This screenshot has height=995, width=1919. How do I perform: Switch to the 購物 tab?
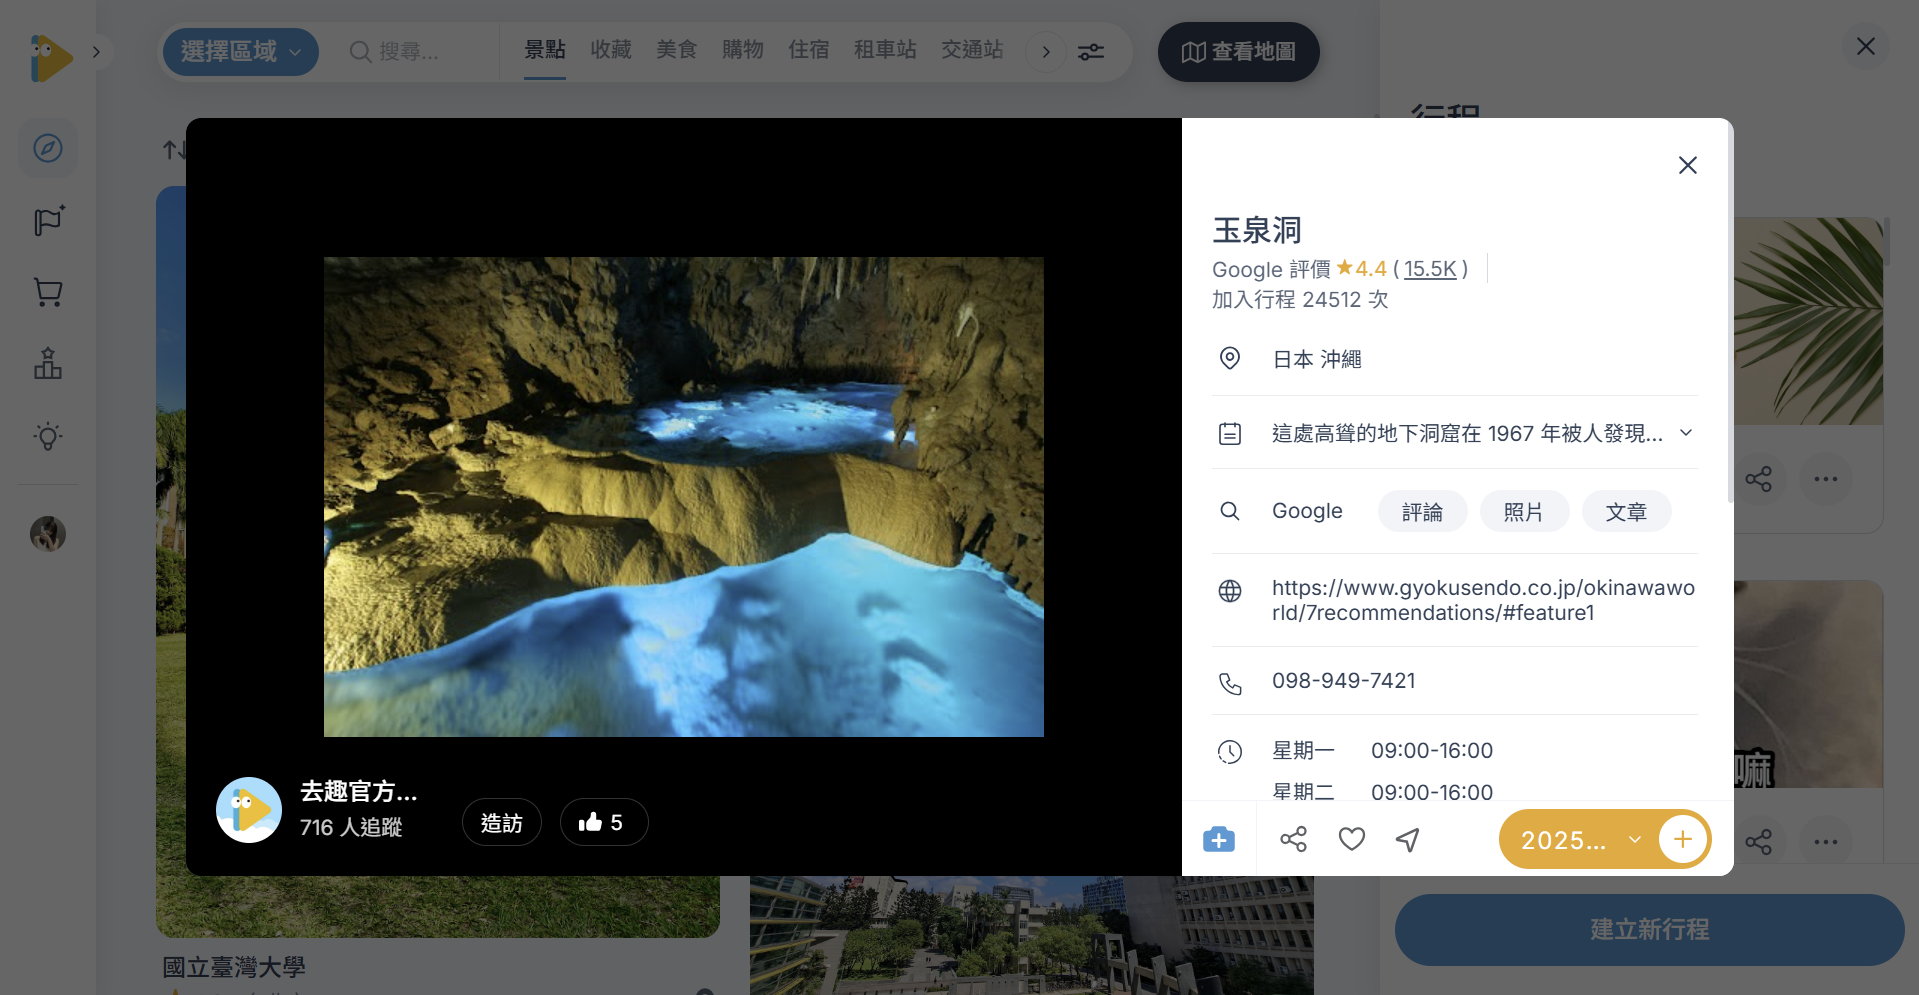[x=743, y=50]
